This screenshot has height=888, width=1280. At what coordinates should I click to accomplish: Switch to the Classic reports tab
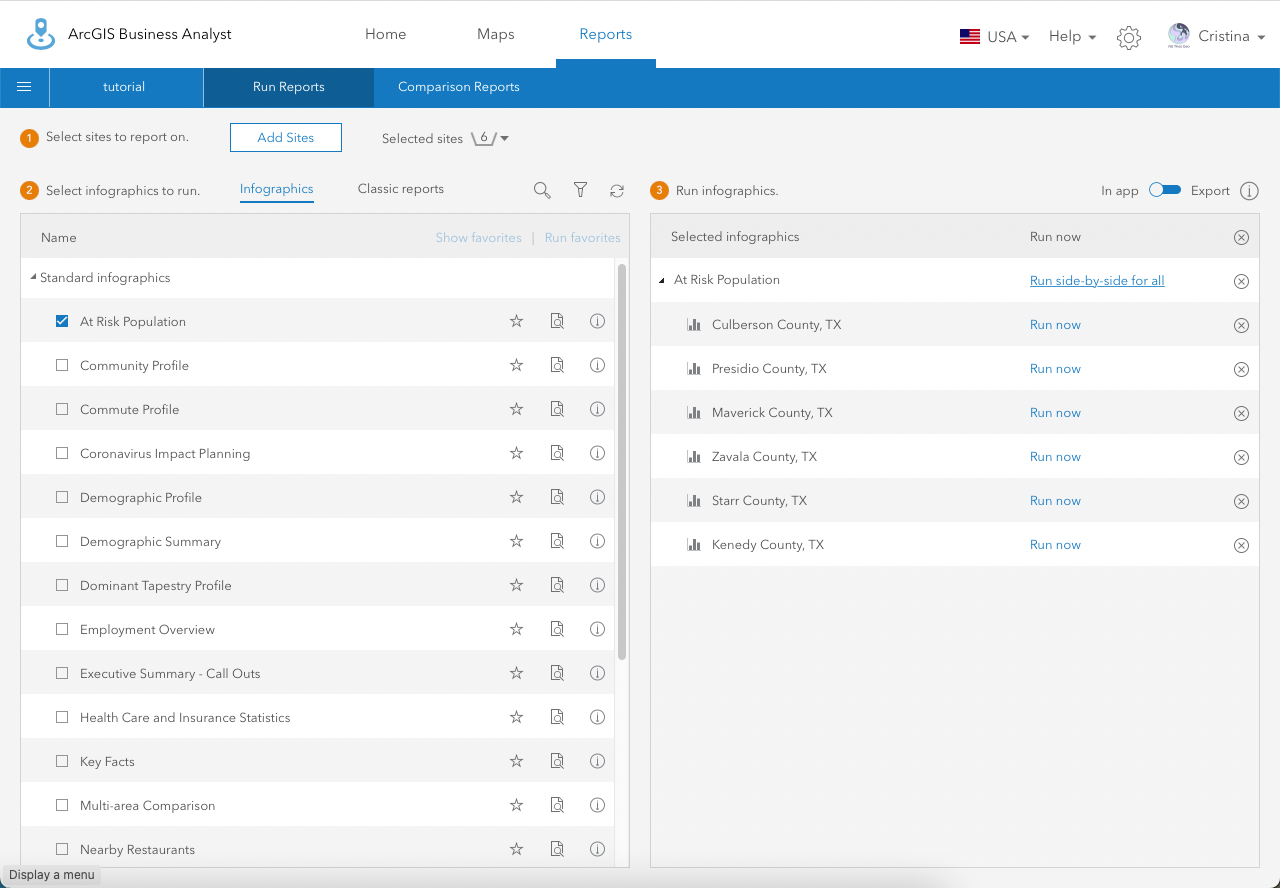pos(401,189)
